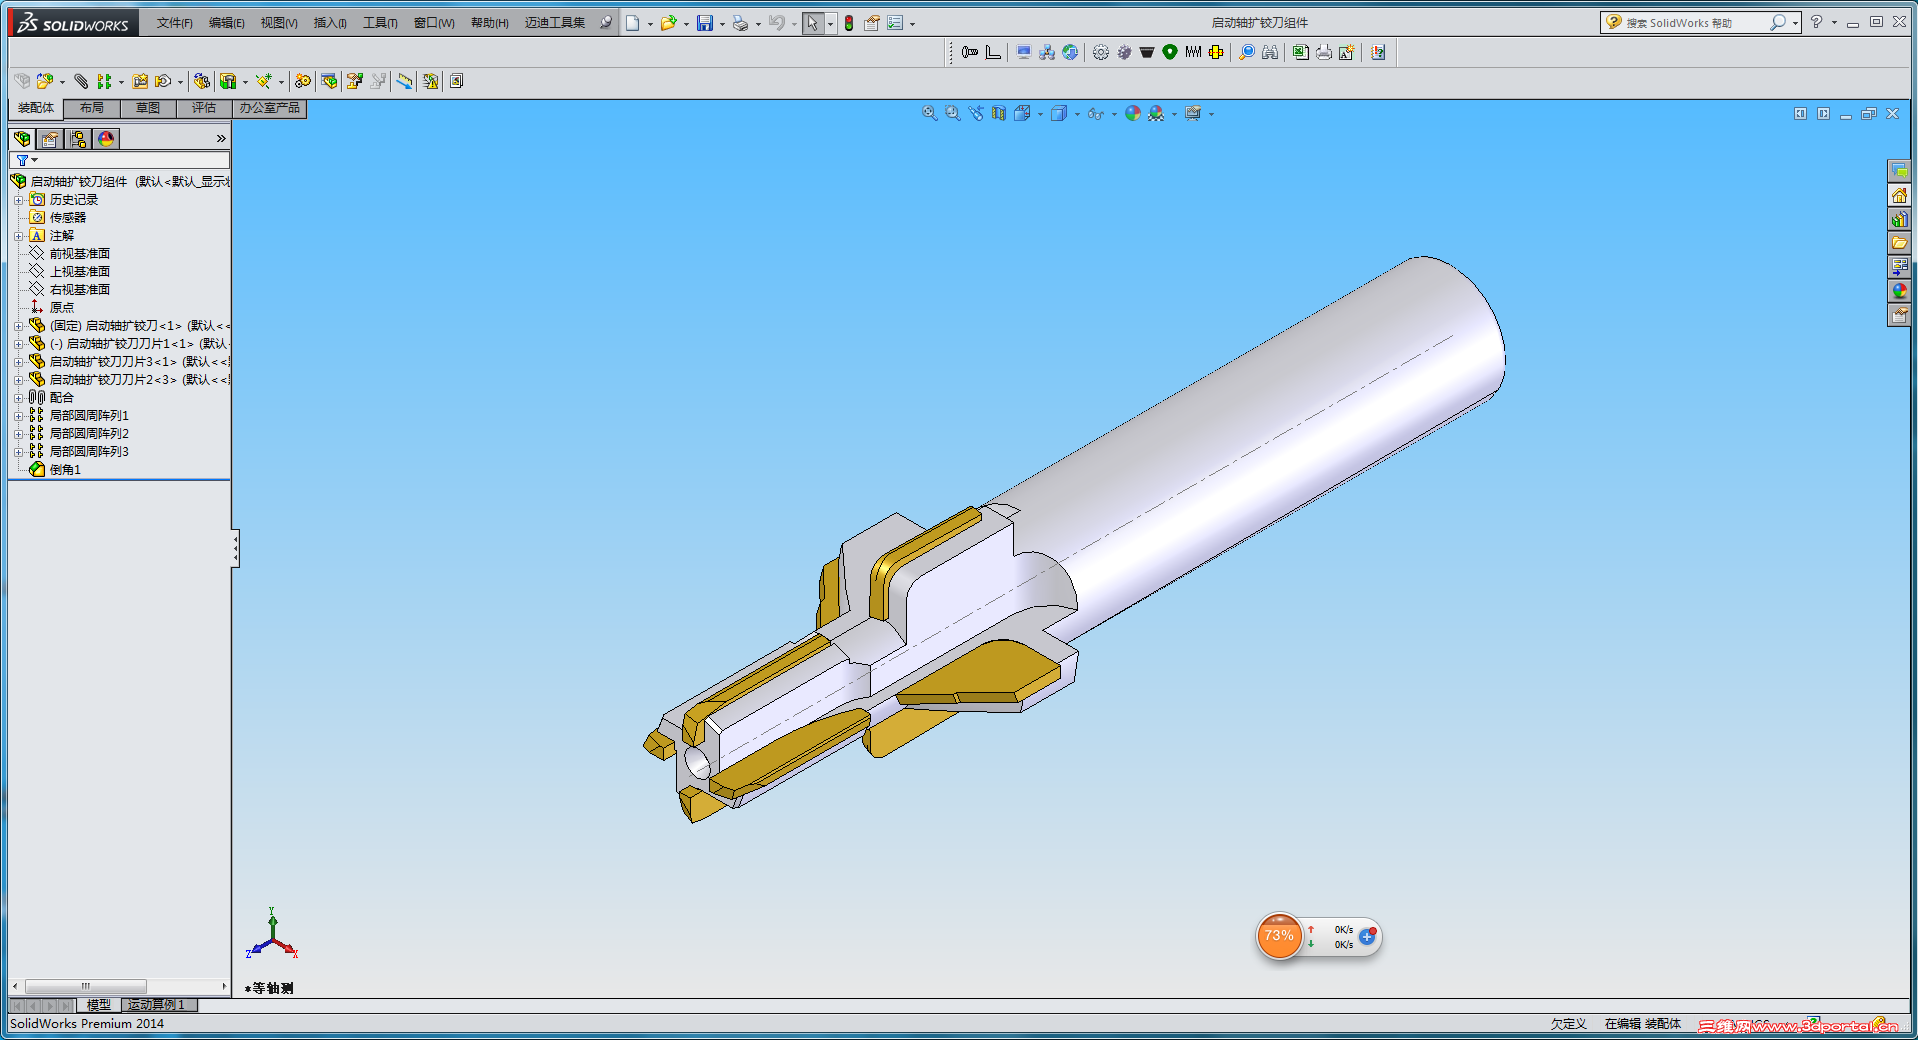Click the Zoom to Fit icon
This screenshot has height=1040, width=1918.
coord(930,113)
